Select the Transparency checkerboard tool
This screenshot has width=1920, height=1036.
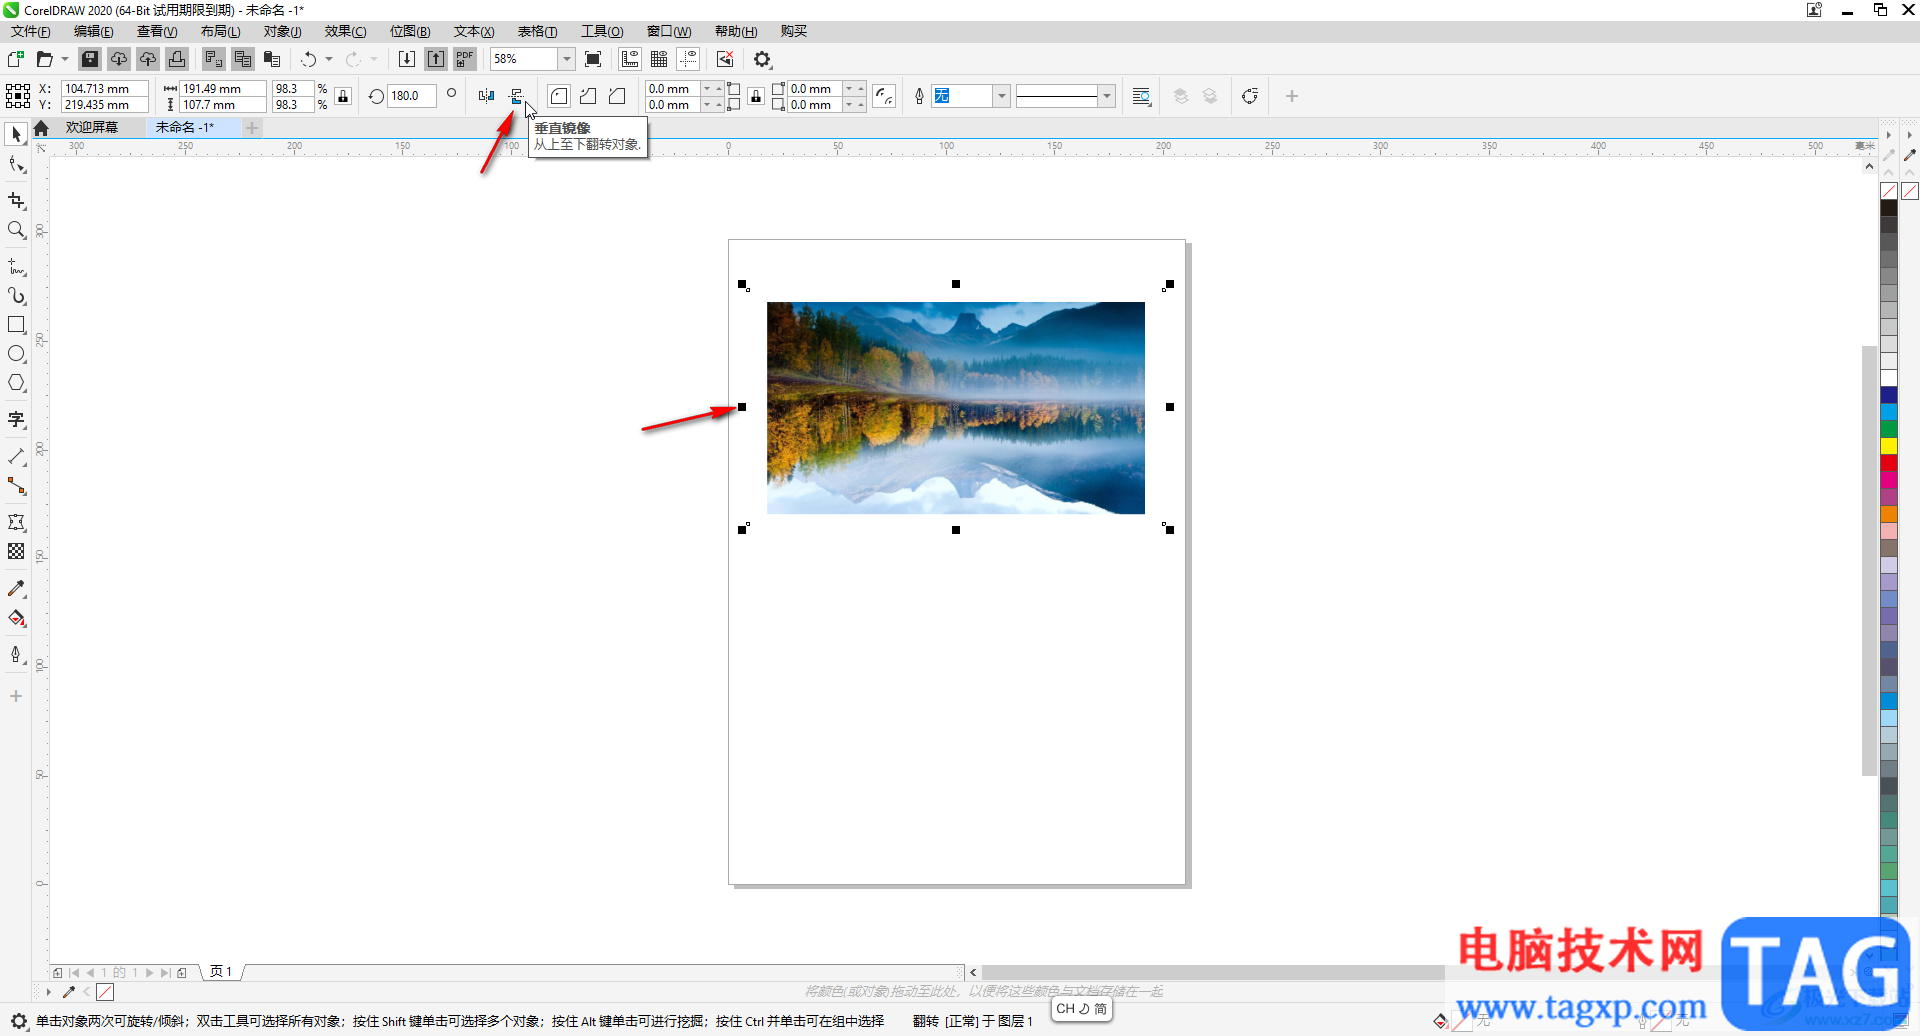16,551
